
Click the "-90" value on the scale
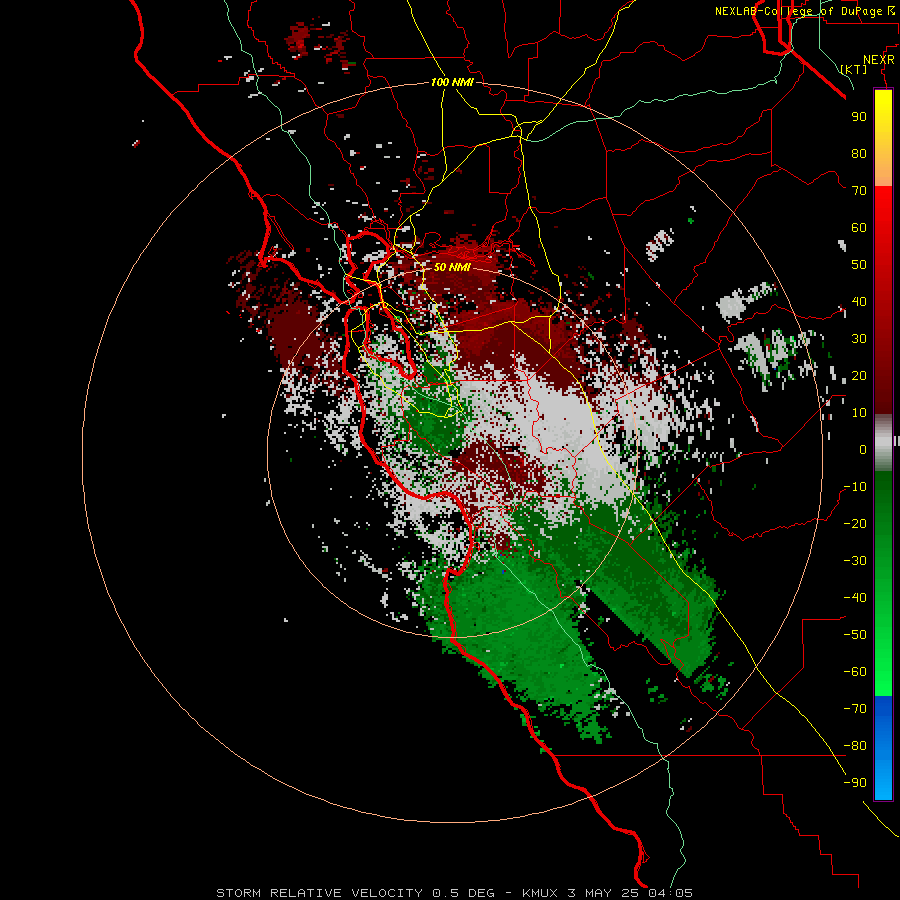855,783
